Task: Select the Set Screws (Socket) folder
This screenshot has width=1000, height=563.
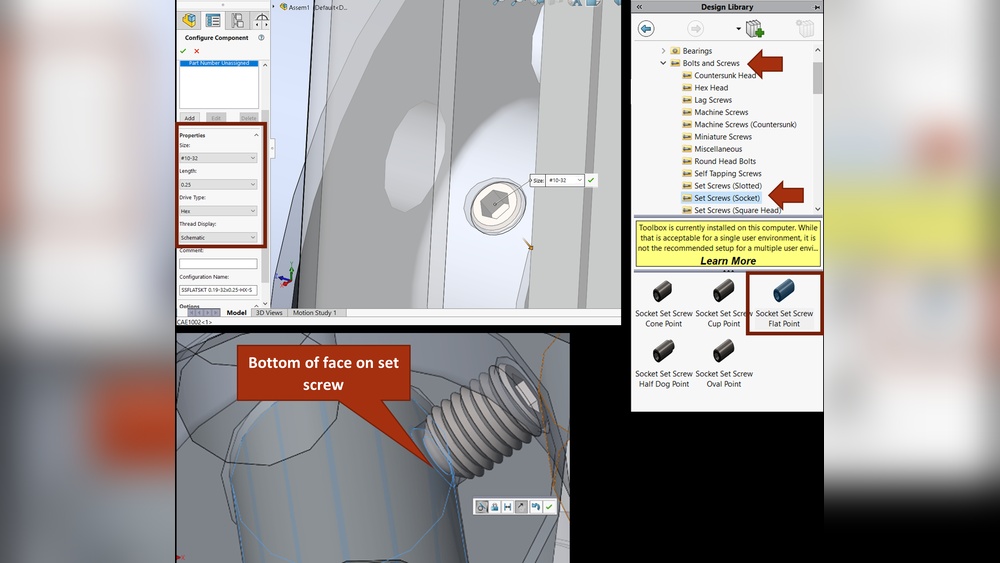Action: [x=721, y=198]
